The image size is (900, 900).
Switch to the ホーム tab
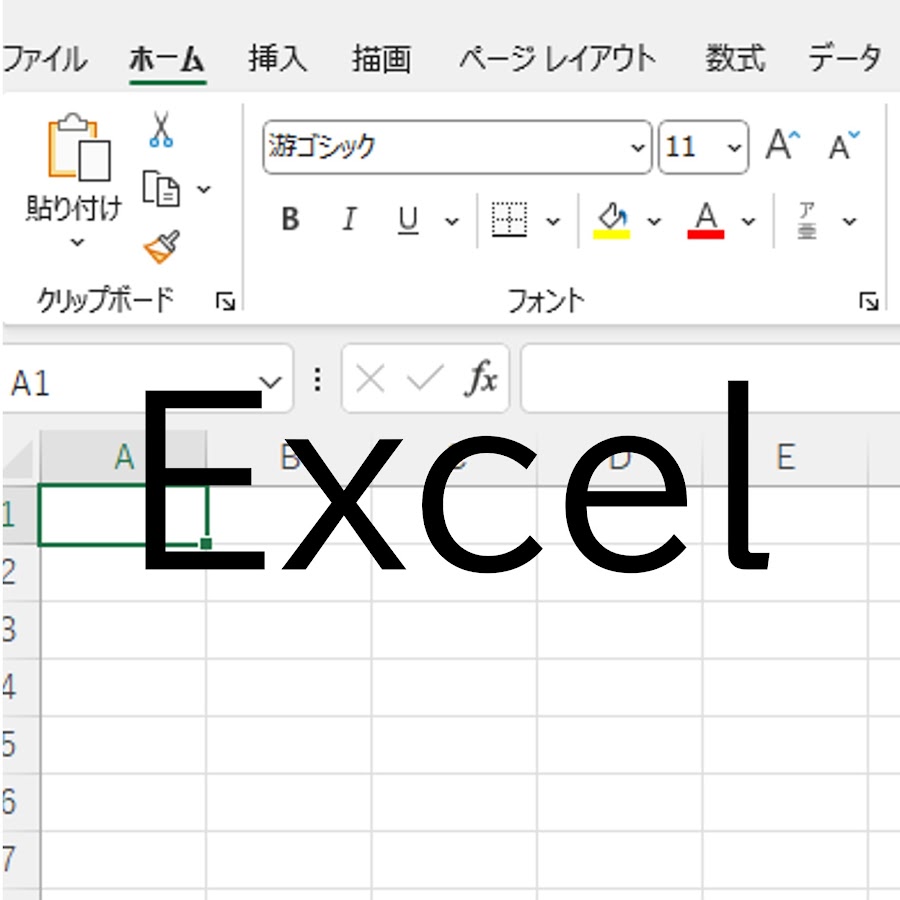[167, 59]
